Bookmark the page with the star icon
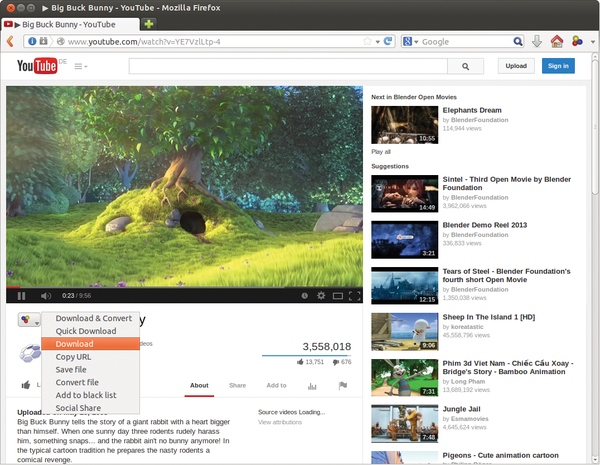600x465 pixels. tap(367, 41)
